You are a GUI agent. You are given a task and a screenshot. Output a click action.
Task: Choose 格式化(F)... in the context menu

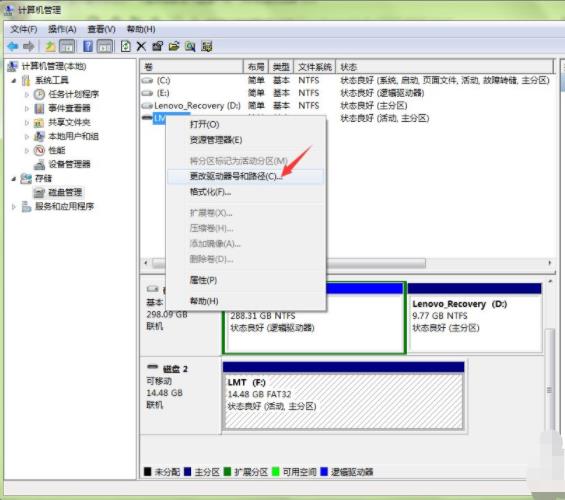coord(246,192)
